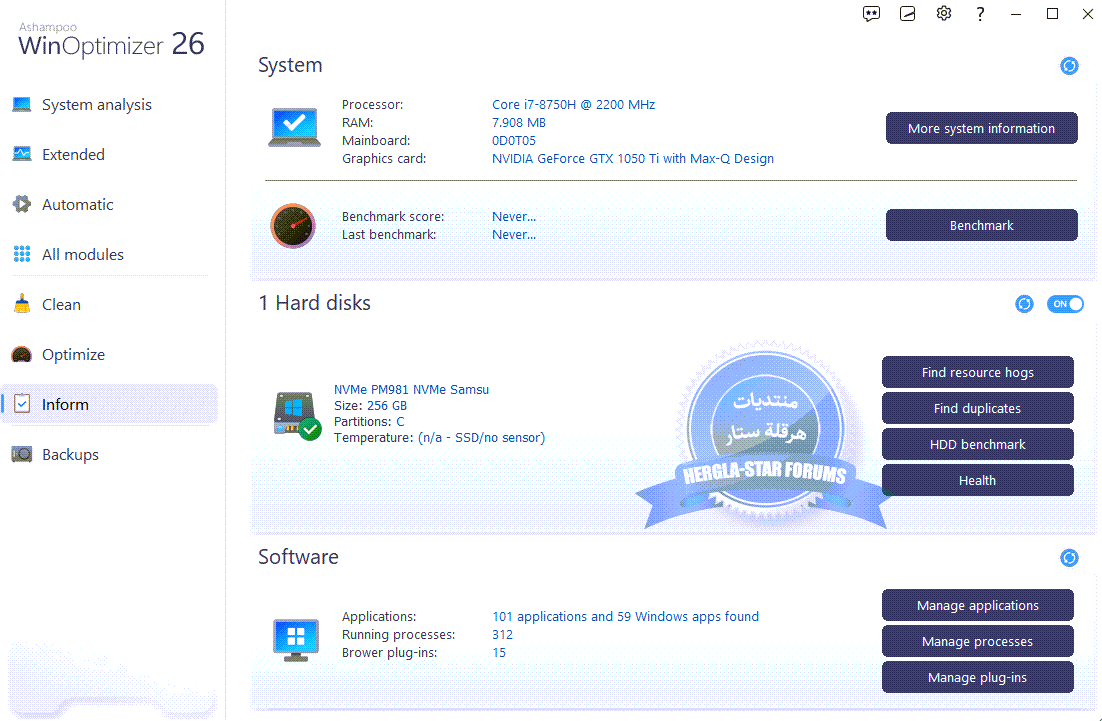Click the 0D0T05 mainboard value
The image size is (1102, 721).
click(514, 141)
